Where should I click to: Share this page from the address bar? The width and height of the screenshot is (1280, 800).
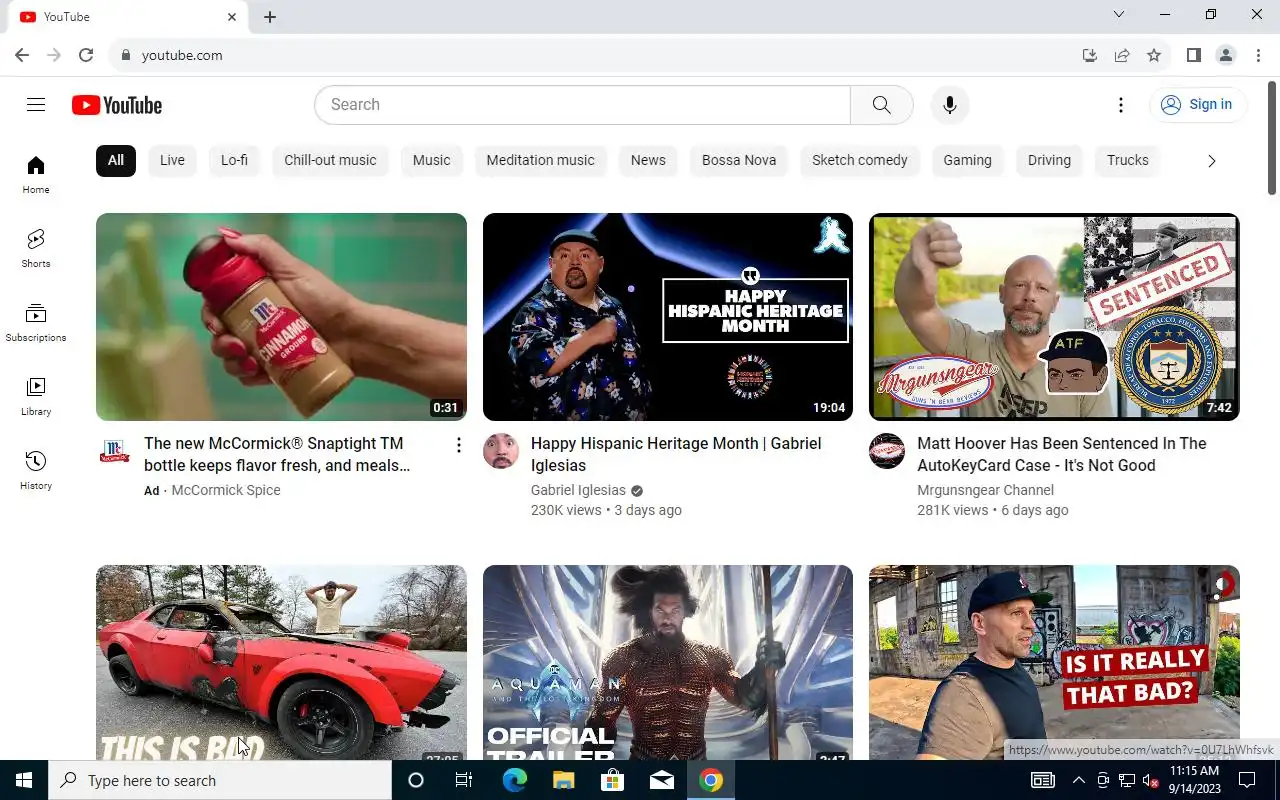[x=1122, y=55]
